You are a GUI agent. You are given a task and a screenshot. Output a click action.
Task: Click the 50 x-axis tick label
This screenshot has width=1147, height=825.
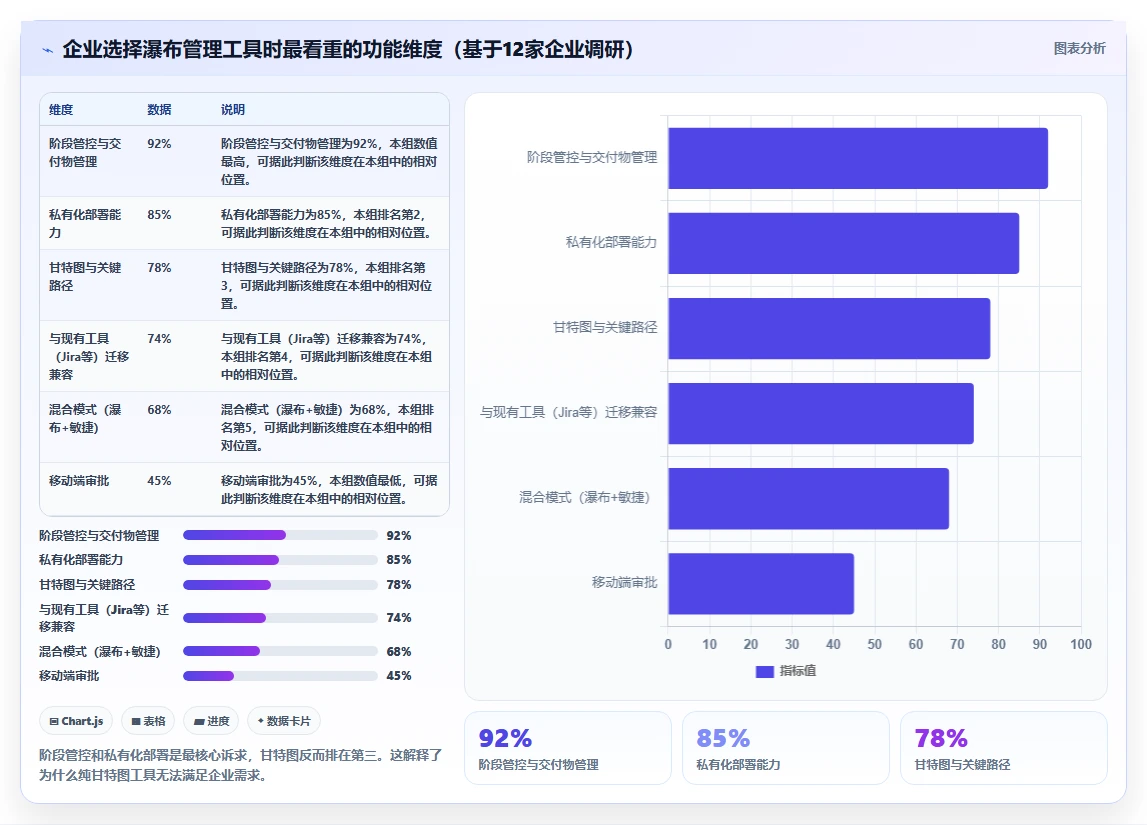pos(875,644)
